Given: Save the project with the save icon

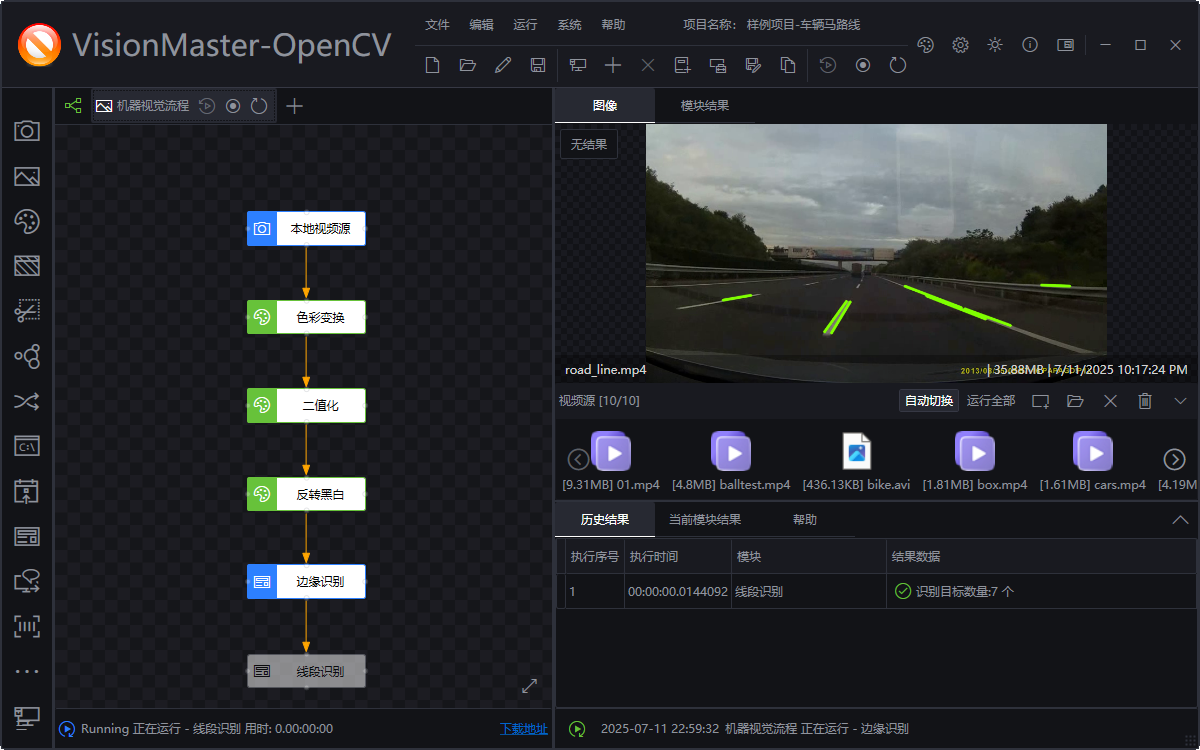Looking at the screenshot, I should click(x=538, y=64).
